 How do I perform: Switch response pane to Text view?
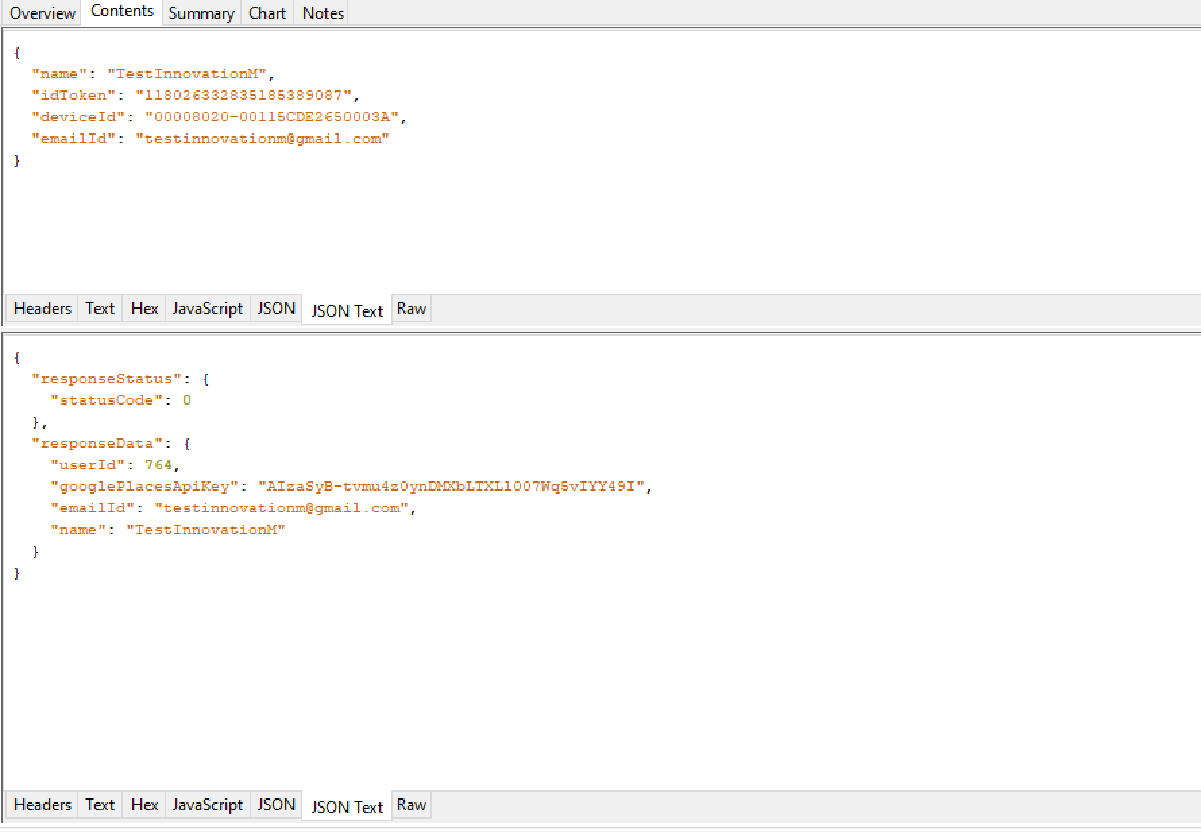point(100,804)
